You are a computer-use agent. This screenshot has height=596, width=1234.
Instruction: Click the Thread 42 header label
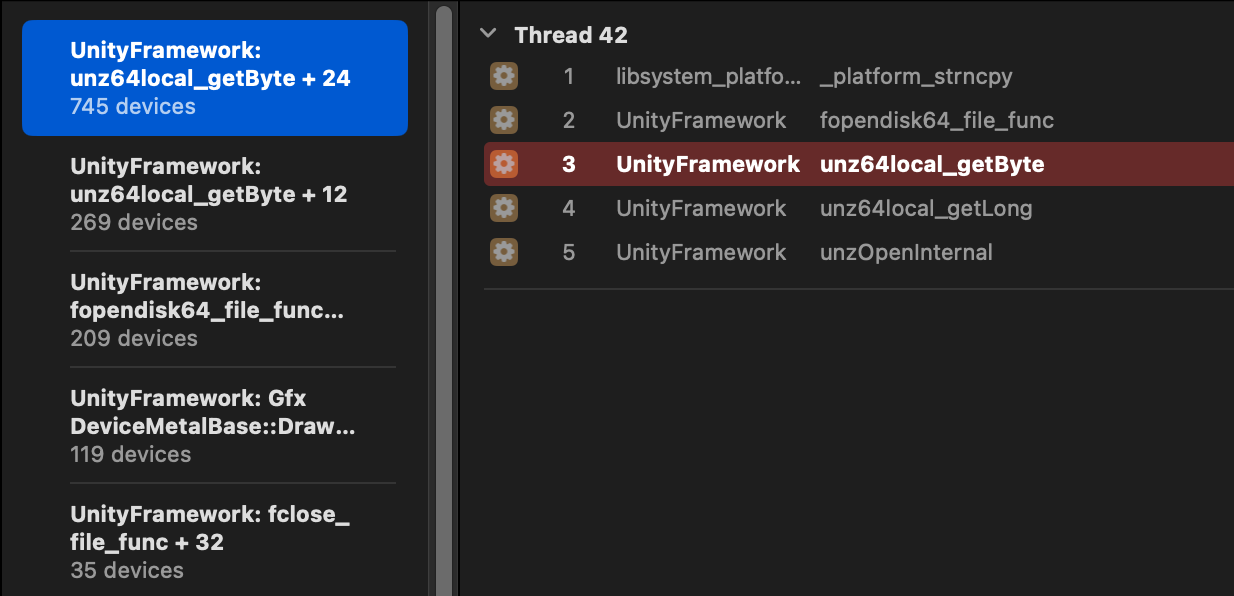coord(571,33)
